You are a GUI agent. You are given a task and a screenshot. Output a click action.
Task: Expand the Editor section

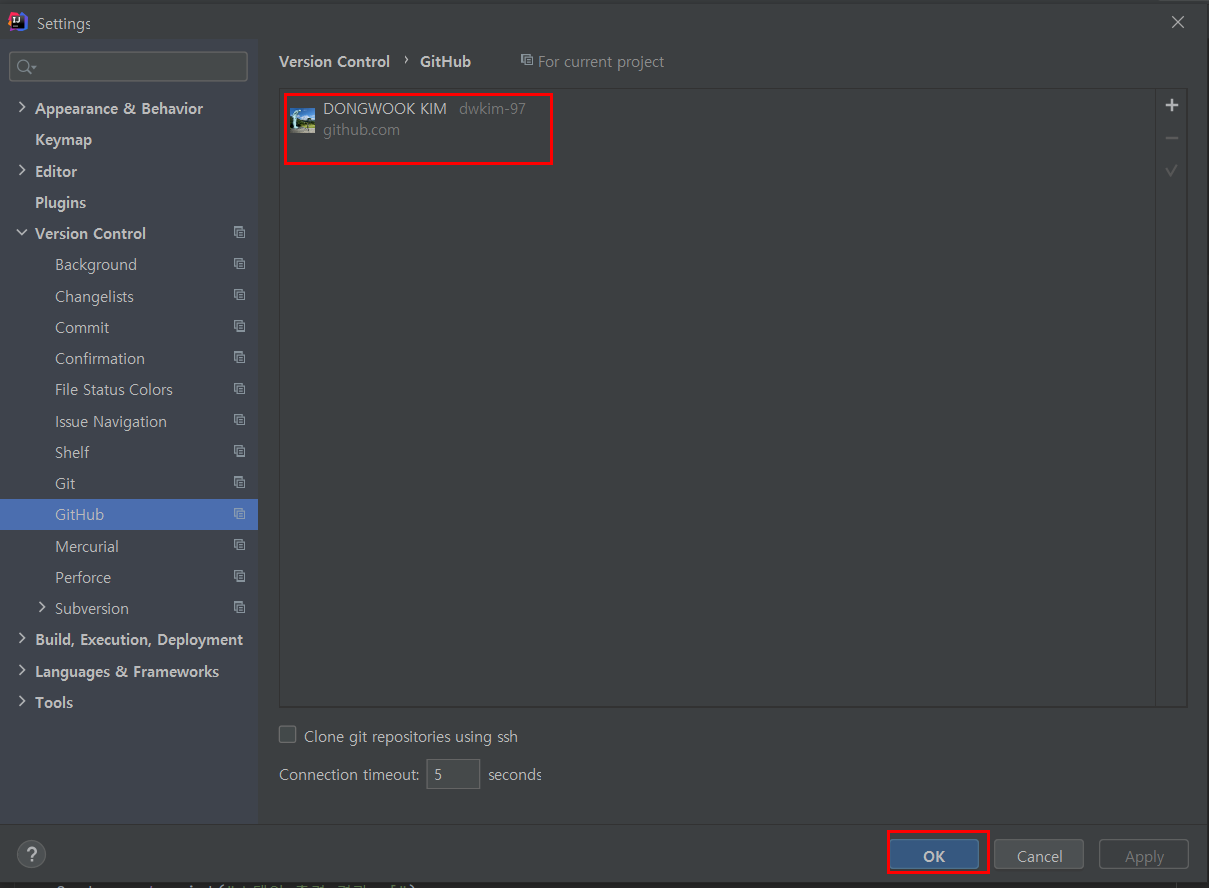pyautogui.click(x=22, y=171)
